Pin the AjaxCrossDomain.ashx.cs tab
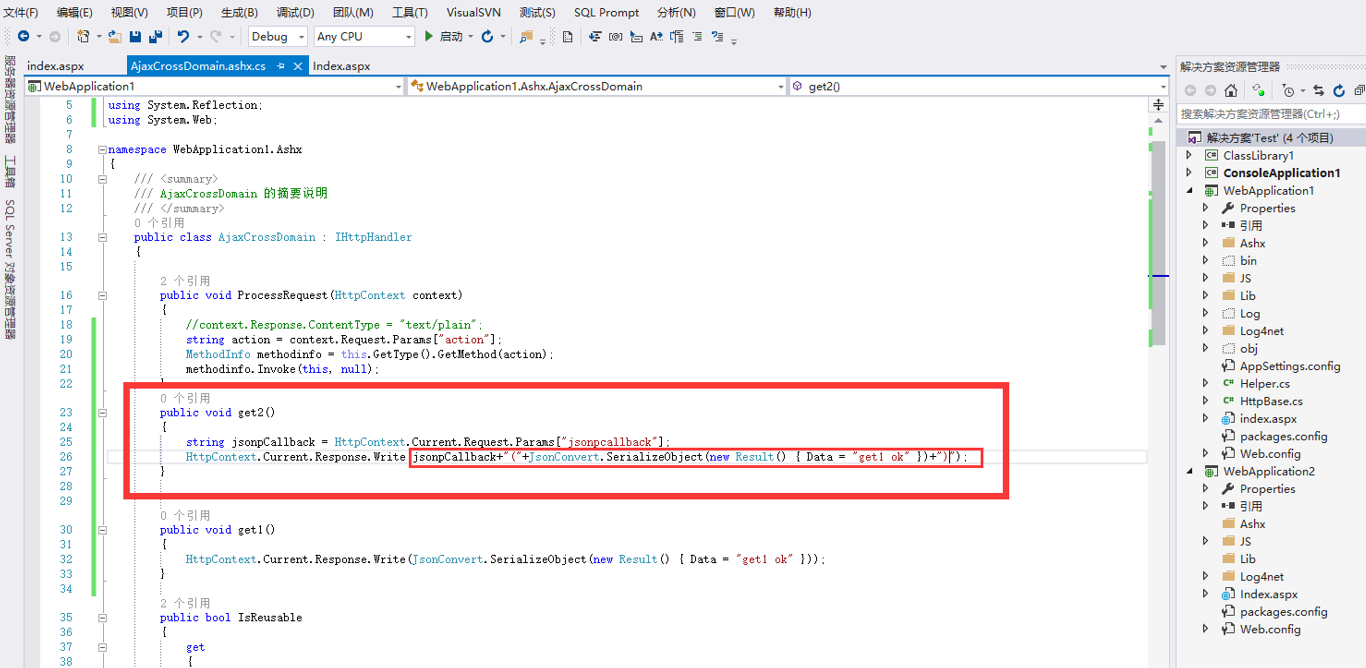1366x668 pixels. (x=281, y=66)
